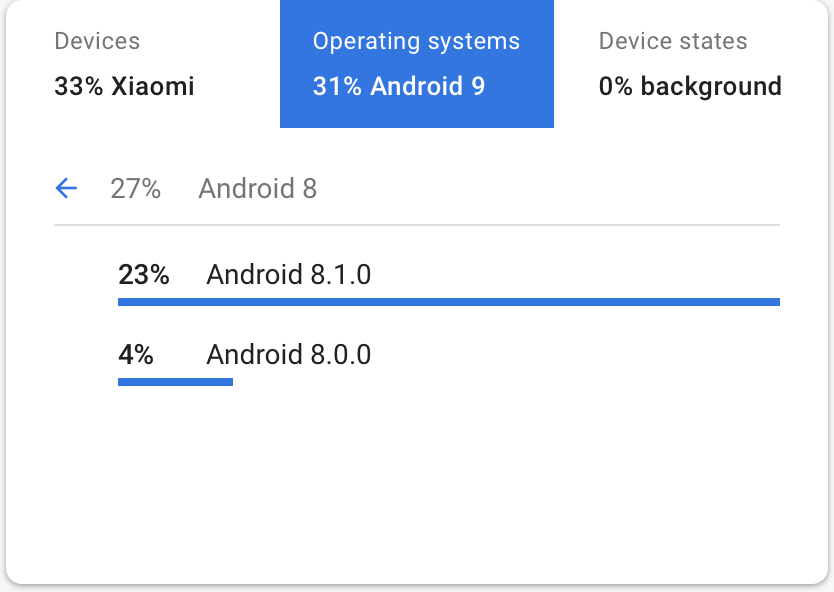Click the Android 8.1.0 version text
Screen dimensions: 834x592
tap(288, 275)
